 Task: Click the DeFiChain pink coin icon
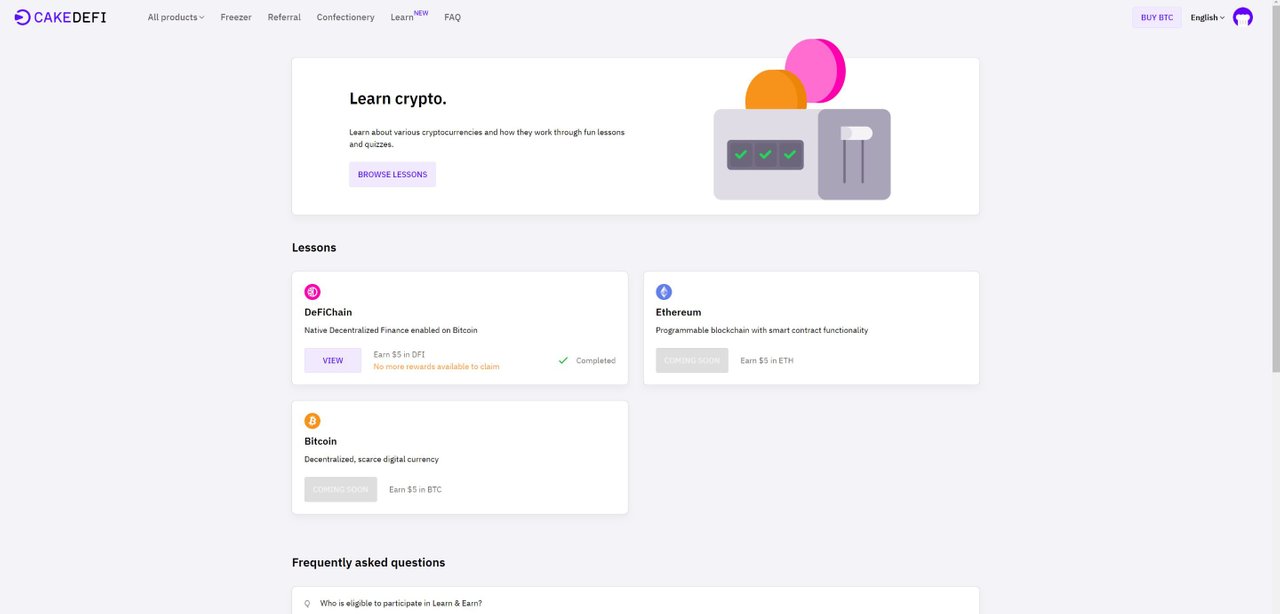pyautogui.click(x=313, y=292)
